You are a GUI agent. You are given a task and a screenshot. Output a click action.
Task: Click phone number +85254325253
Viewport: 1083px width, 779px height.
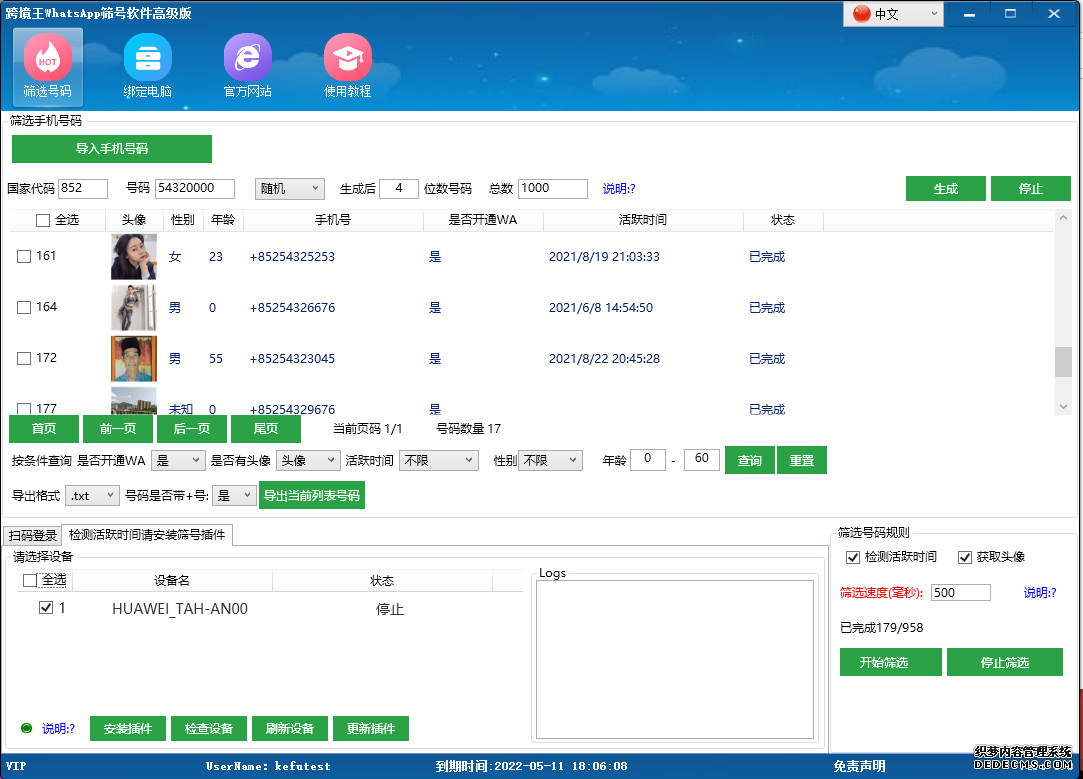292,257
